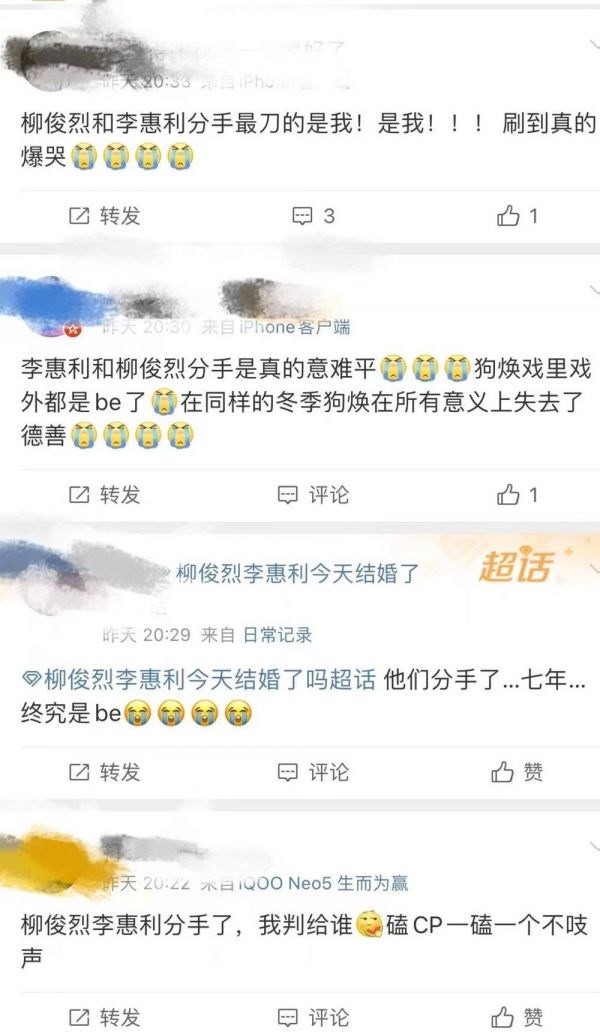Viewport: 600px width, 1035px height.
Task: Repost the 意难平 second post
Action: [x=105, y=494]
